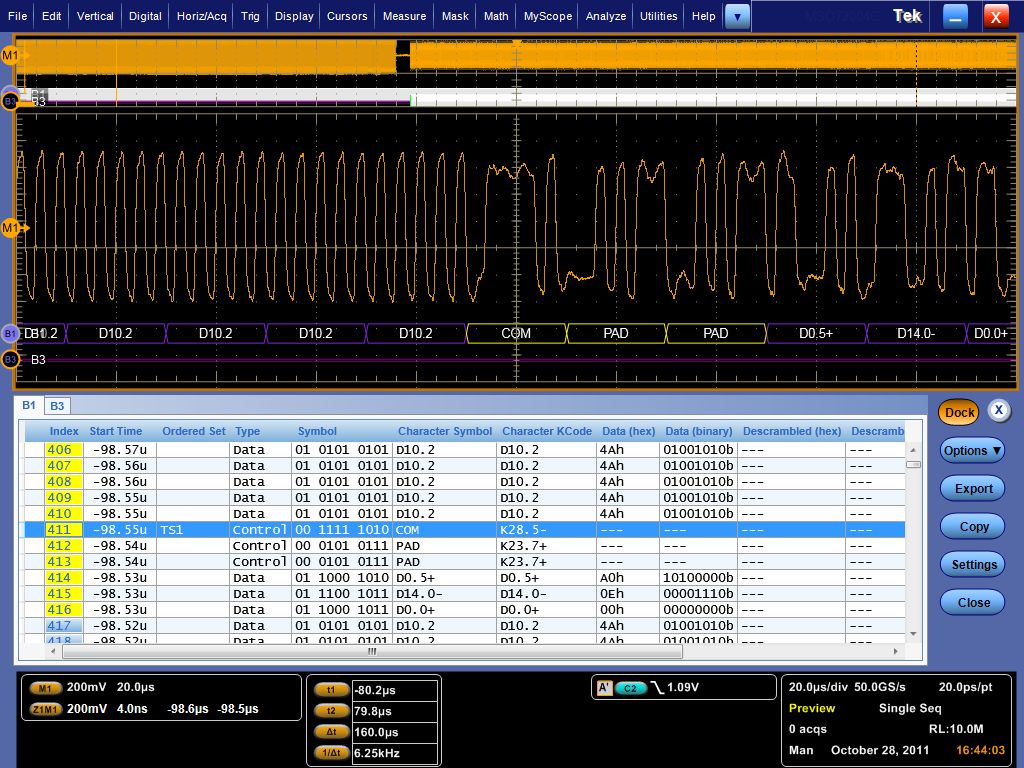Click the Δt cursor measurement badge

coord(330,732)
